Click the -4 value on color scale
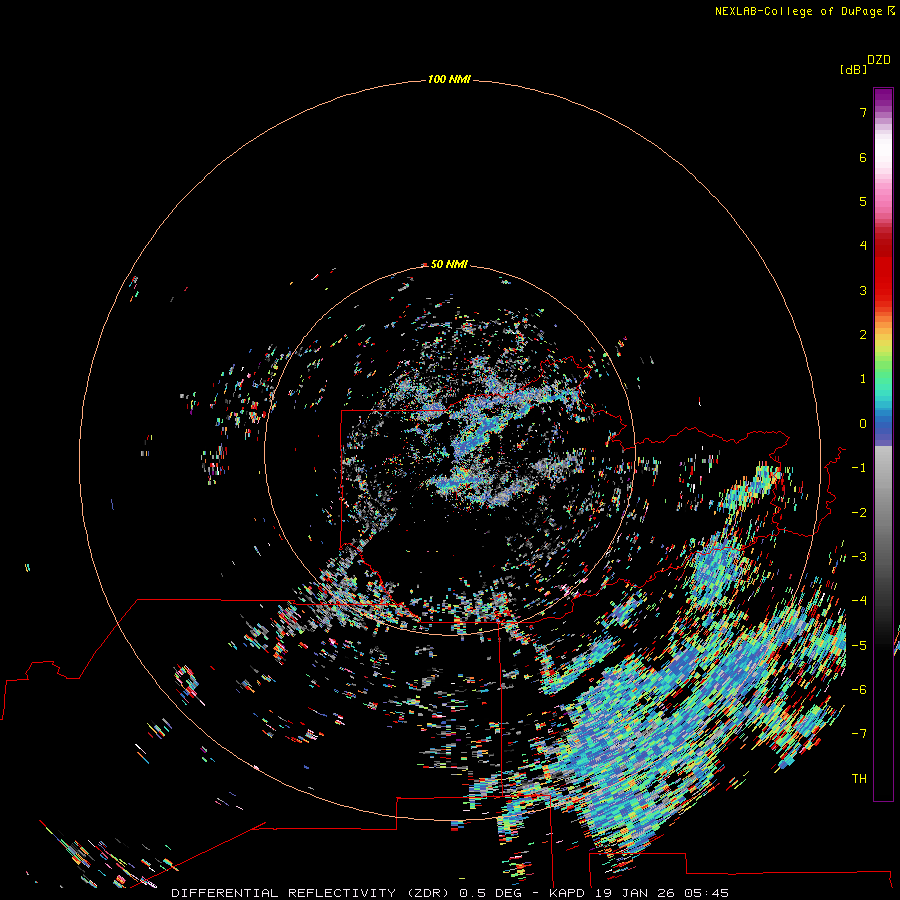The height and width of the screenshot is (900, 900). 859,601
